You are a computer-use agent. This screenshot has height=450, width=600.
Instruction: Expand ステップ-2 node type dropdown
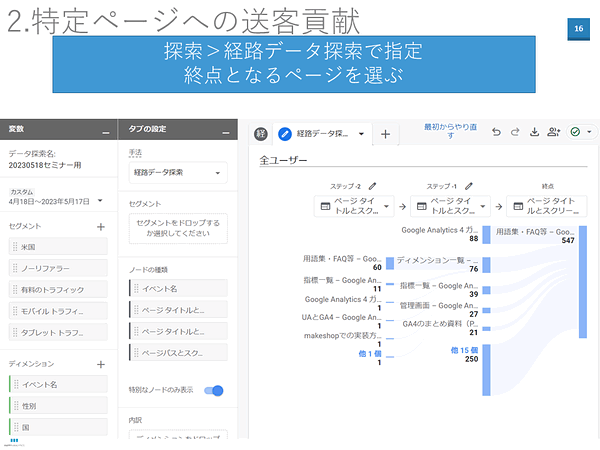click(x=386, y=206)
